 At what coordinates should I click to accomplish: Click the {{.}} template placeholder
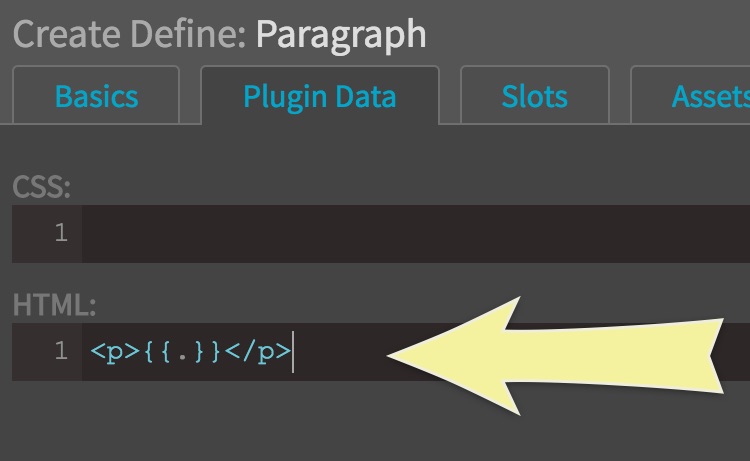pyautogui.click(x=181, y=352)
